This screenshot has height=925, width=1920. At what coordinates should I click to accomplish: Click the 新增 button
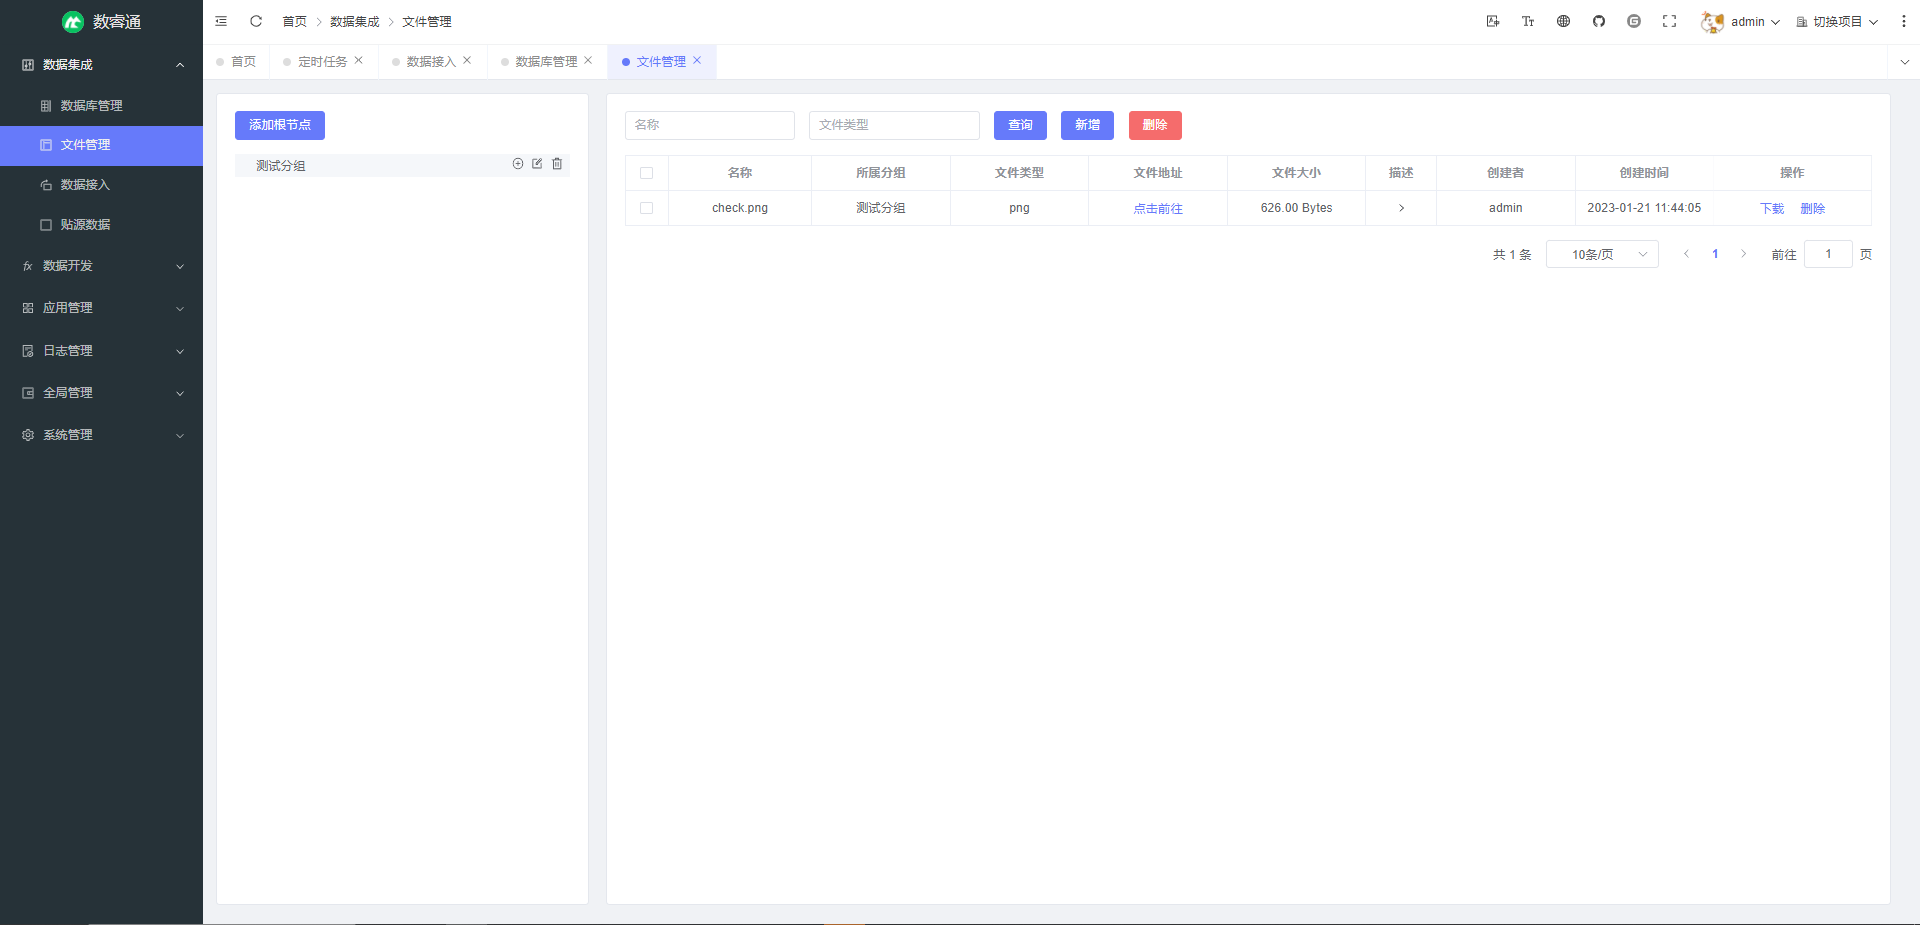coord(1087,125)
